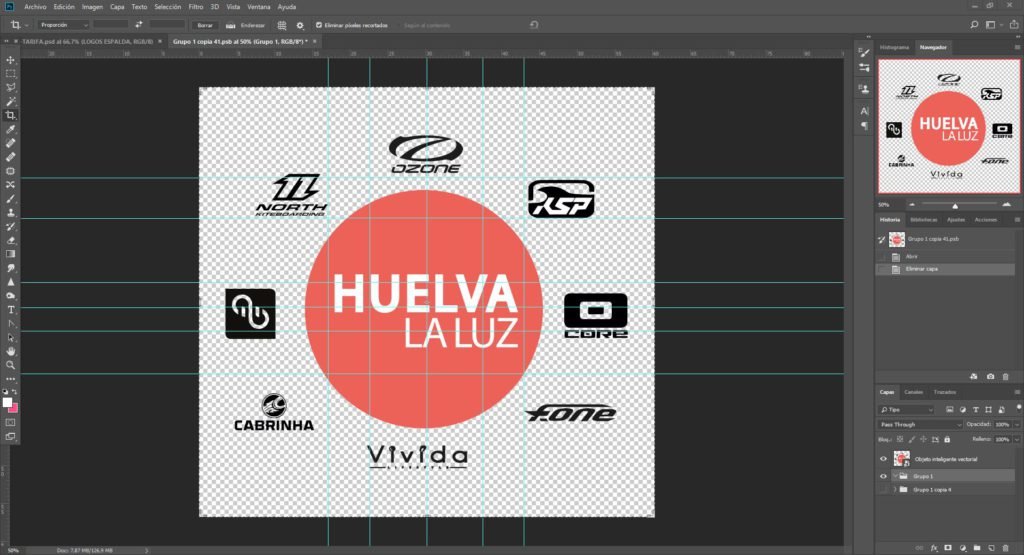This screenshot has height=555, width=1024.
Task: Select the Brush tool
Action: (10, 198)
